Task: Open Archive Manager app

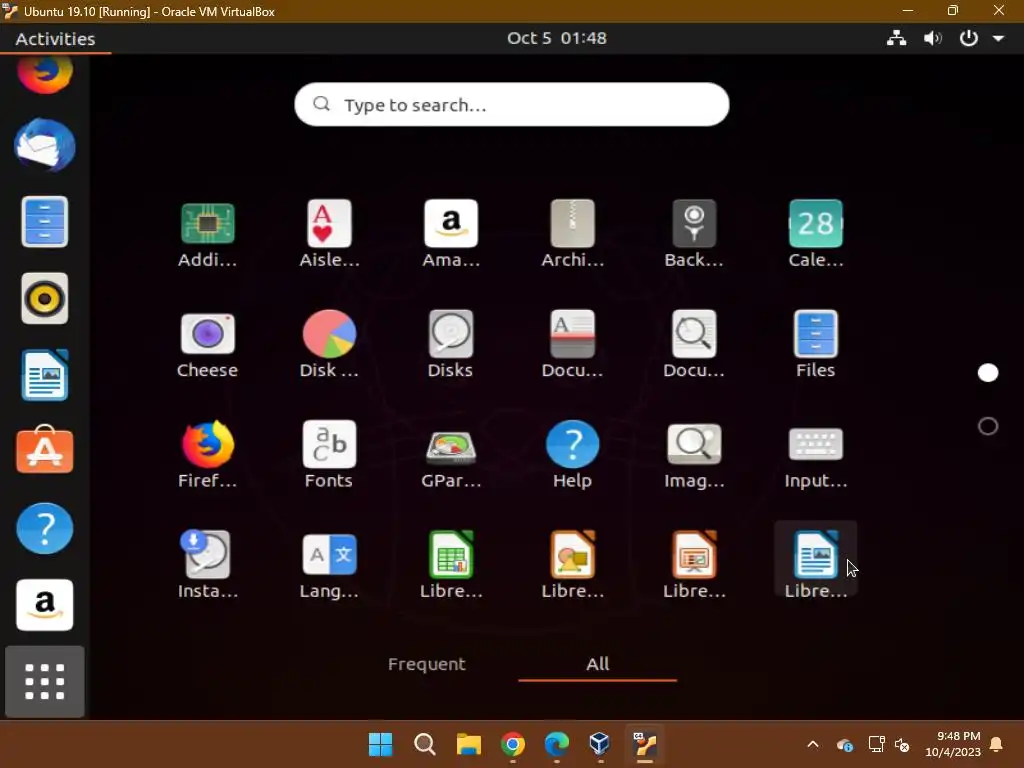Action: [x=572, y=233]
